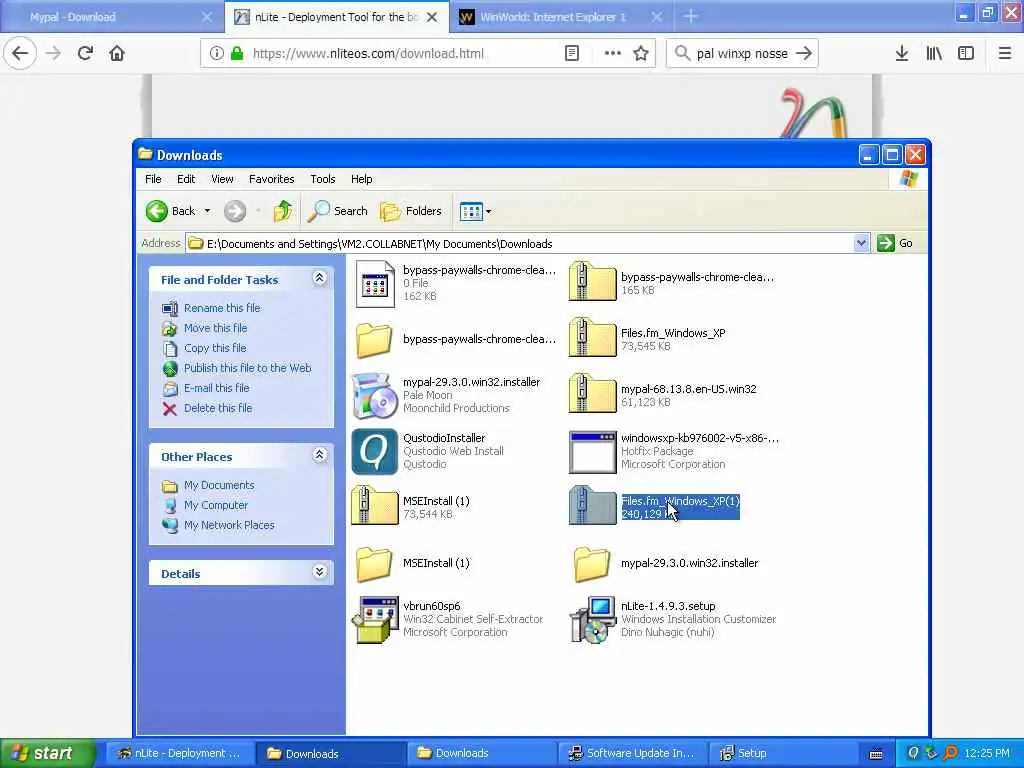Select the nLite-1.4.9.3.setup icon
This screenshot has width=1024, height=768.
592,620
